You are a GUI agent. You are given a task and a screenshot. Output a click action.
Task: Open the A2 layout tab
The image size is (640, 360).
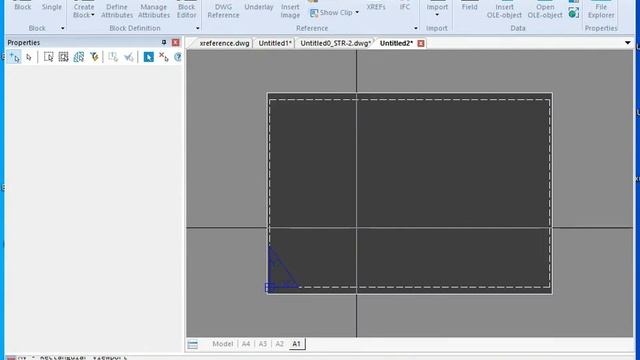coord(279,344)
